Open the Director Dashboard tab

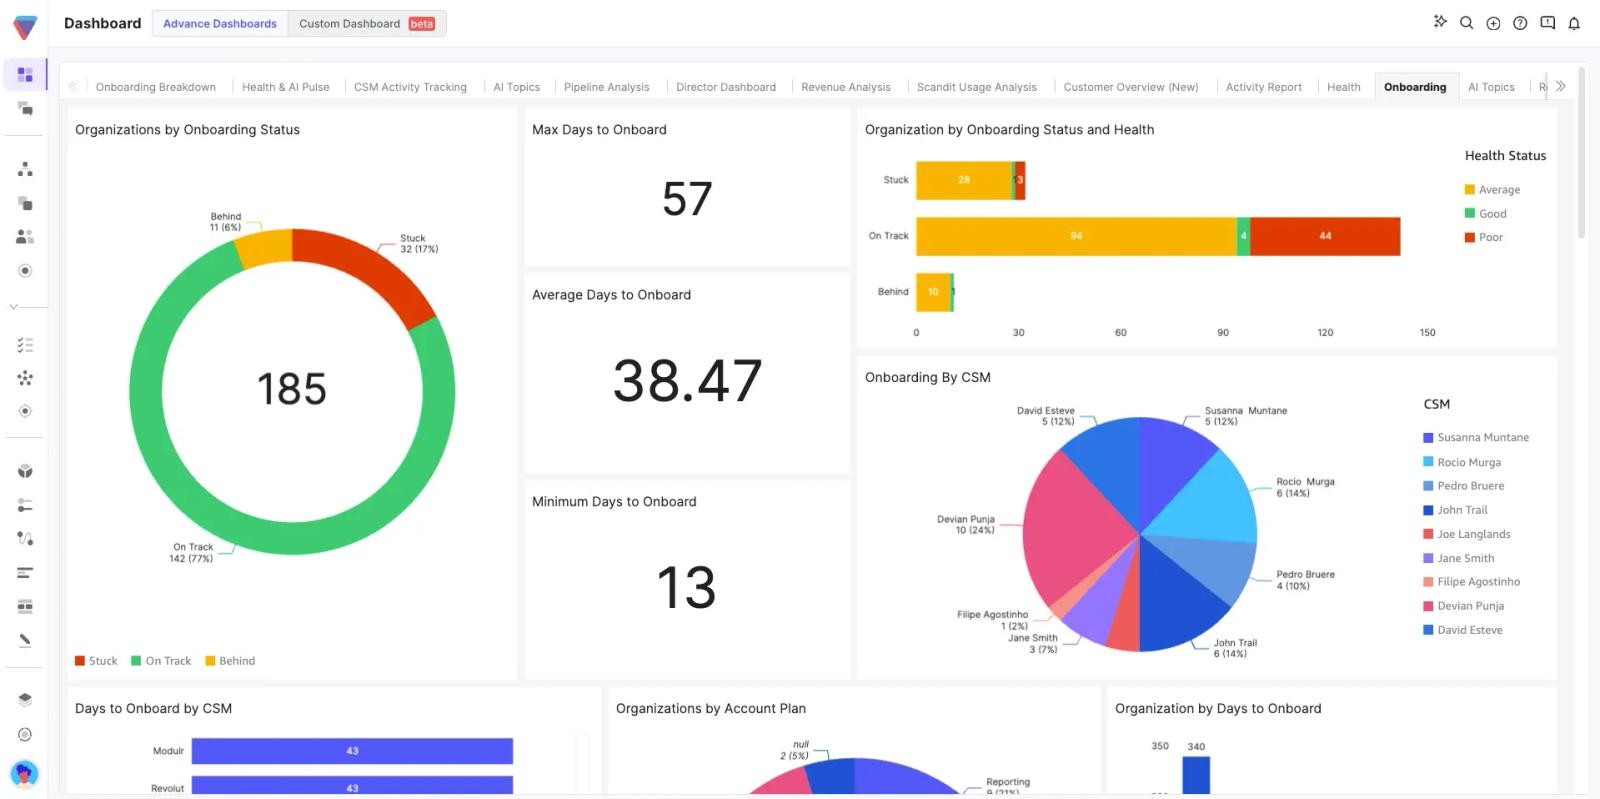pyautogui.click(x=726, y=87)
